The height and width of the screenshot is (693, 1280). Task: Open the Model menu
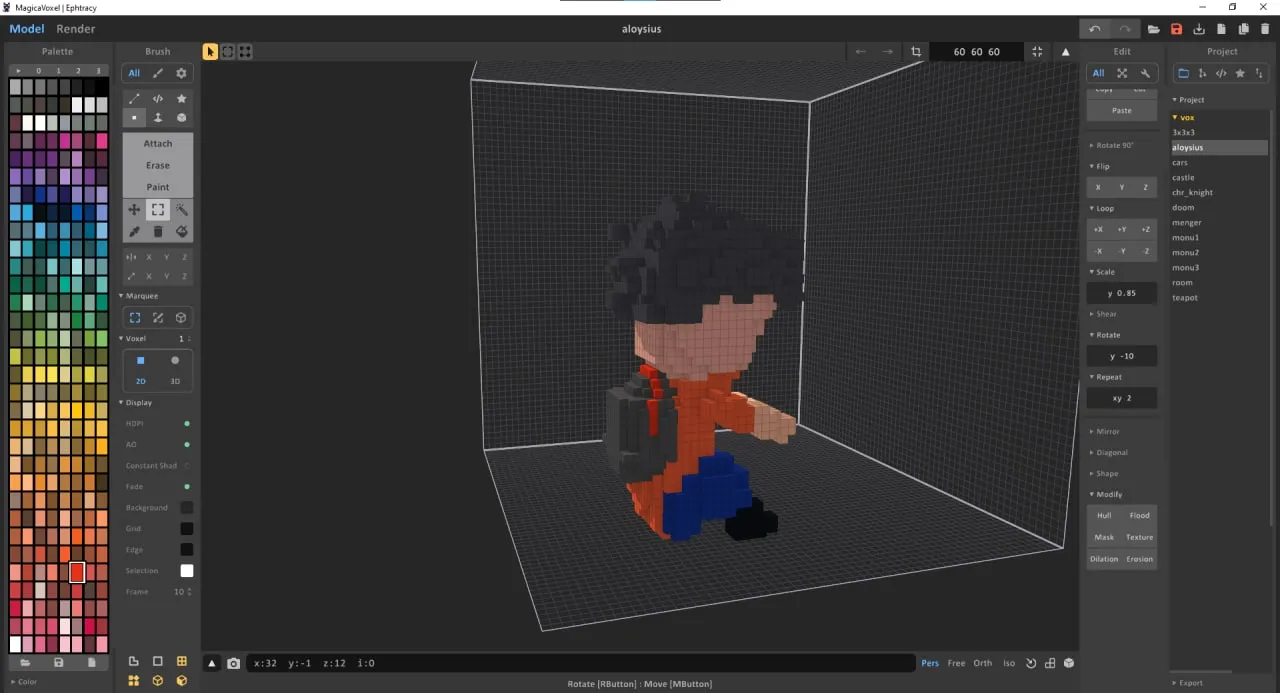coord(26,28)
